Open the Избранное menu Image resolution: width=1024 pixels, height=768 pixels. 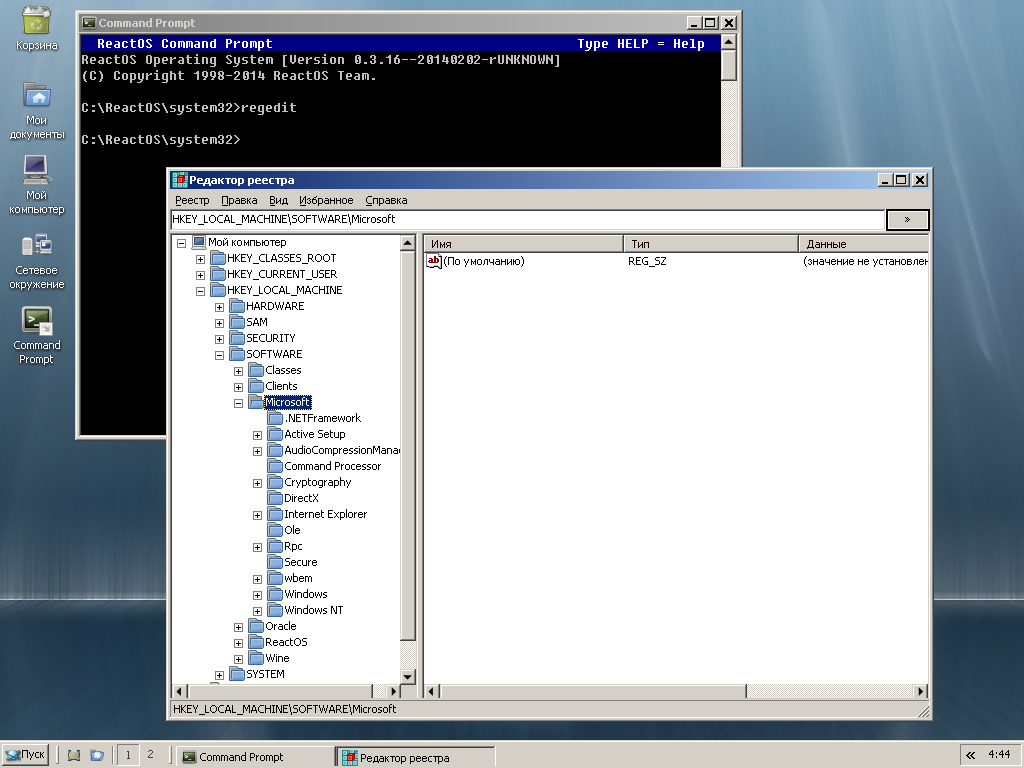pos(326,200)
